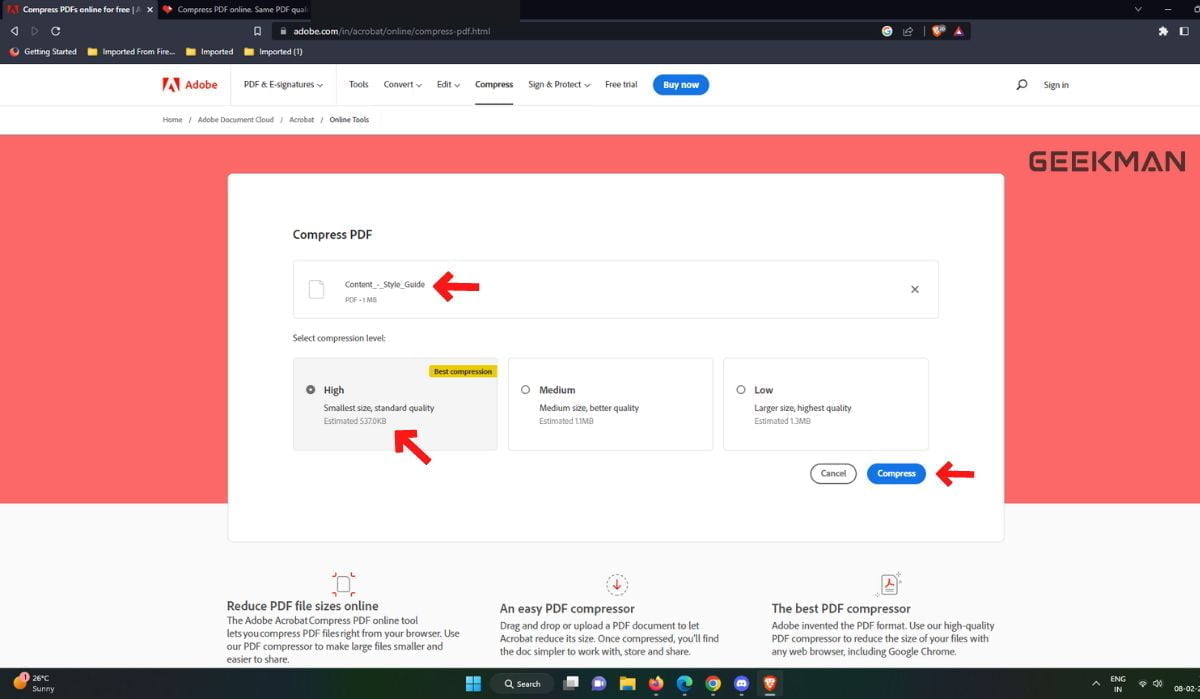1200x699 pixels.
Task: Click the easy PDF compressor download icon
Action: [617, 583]
